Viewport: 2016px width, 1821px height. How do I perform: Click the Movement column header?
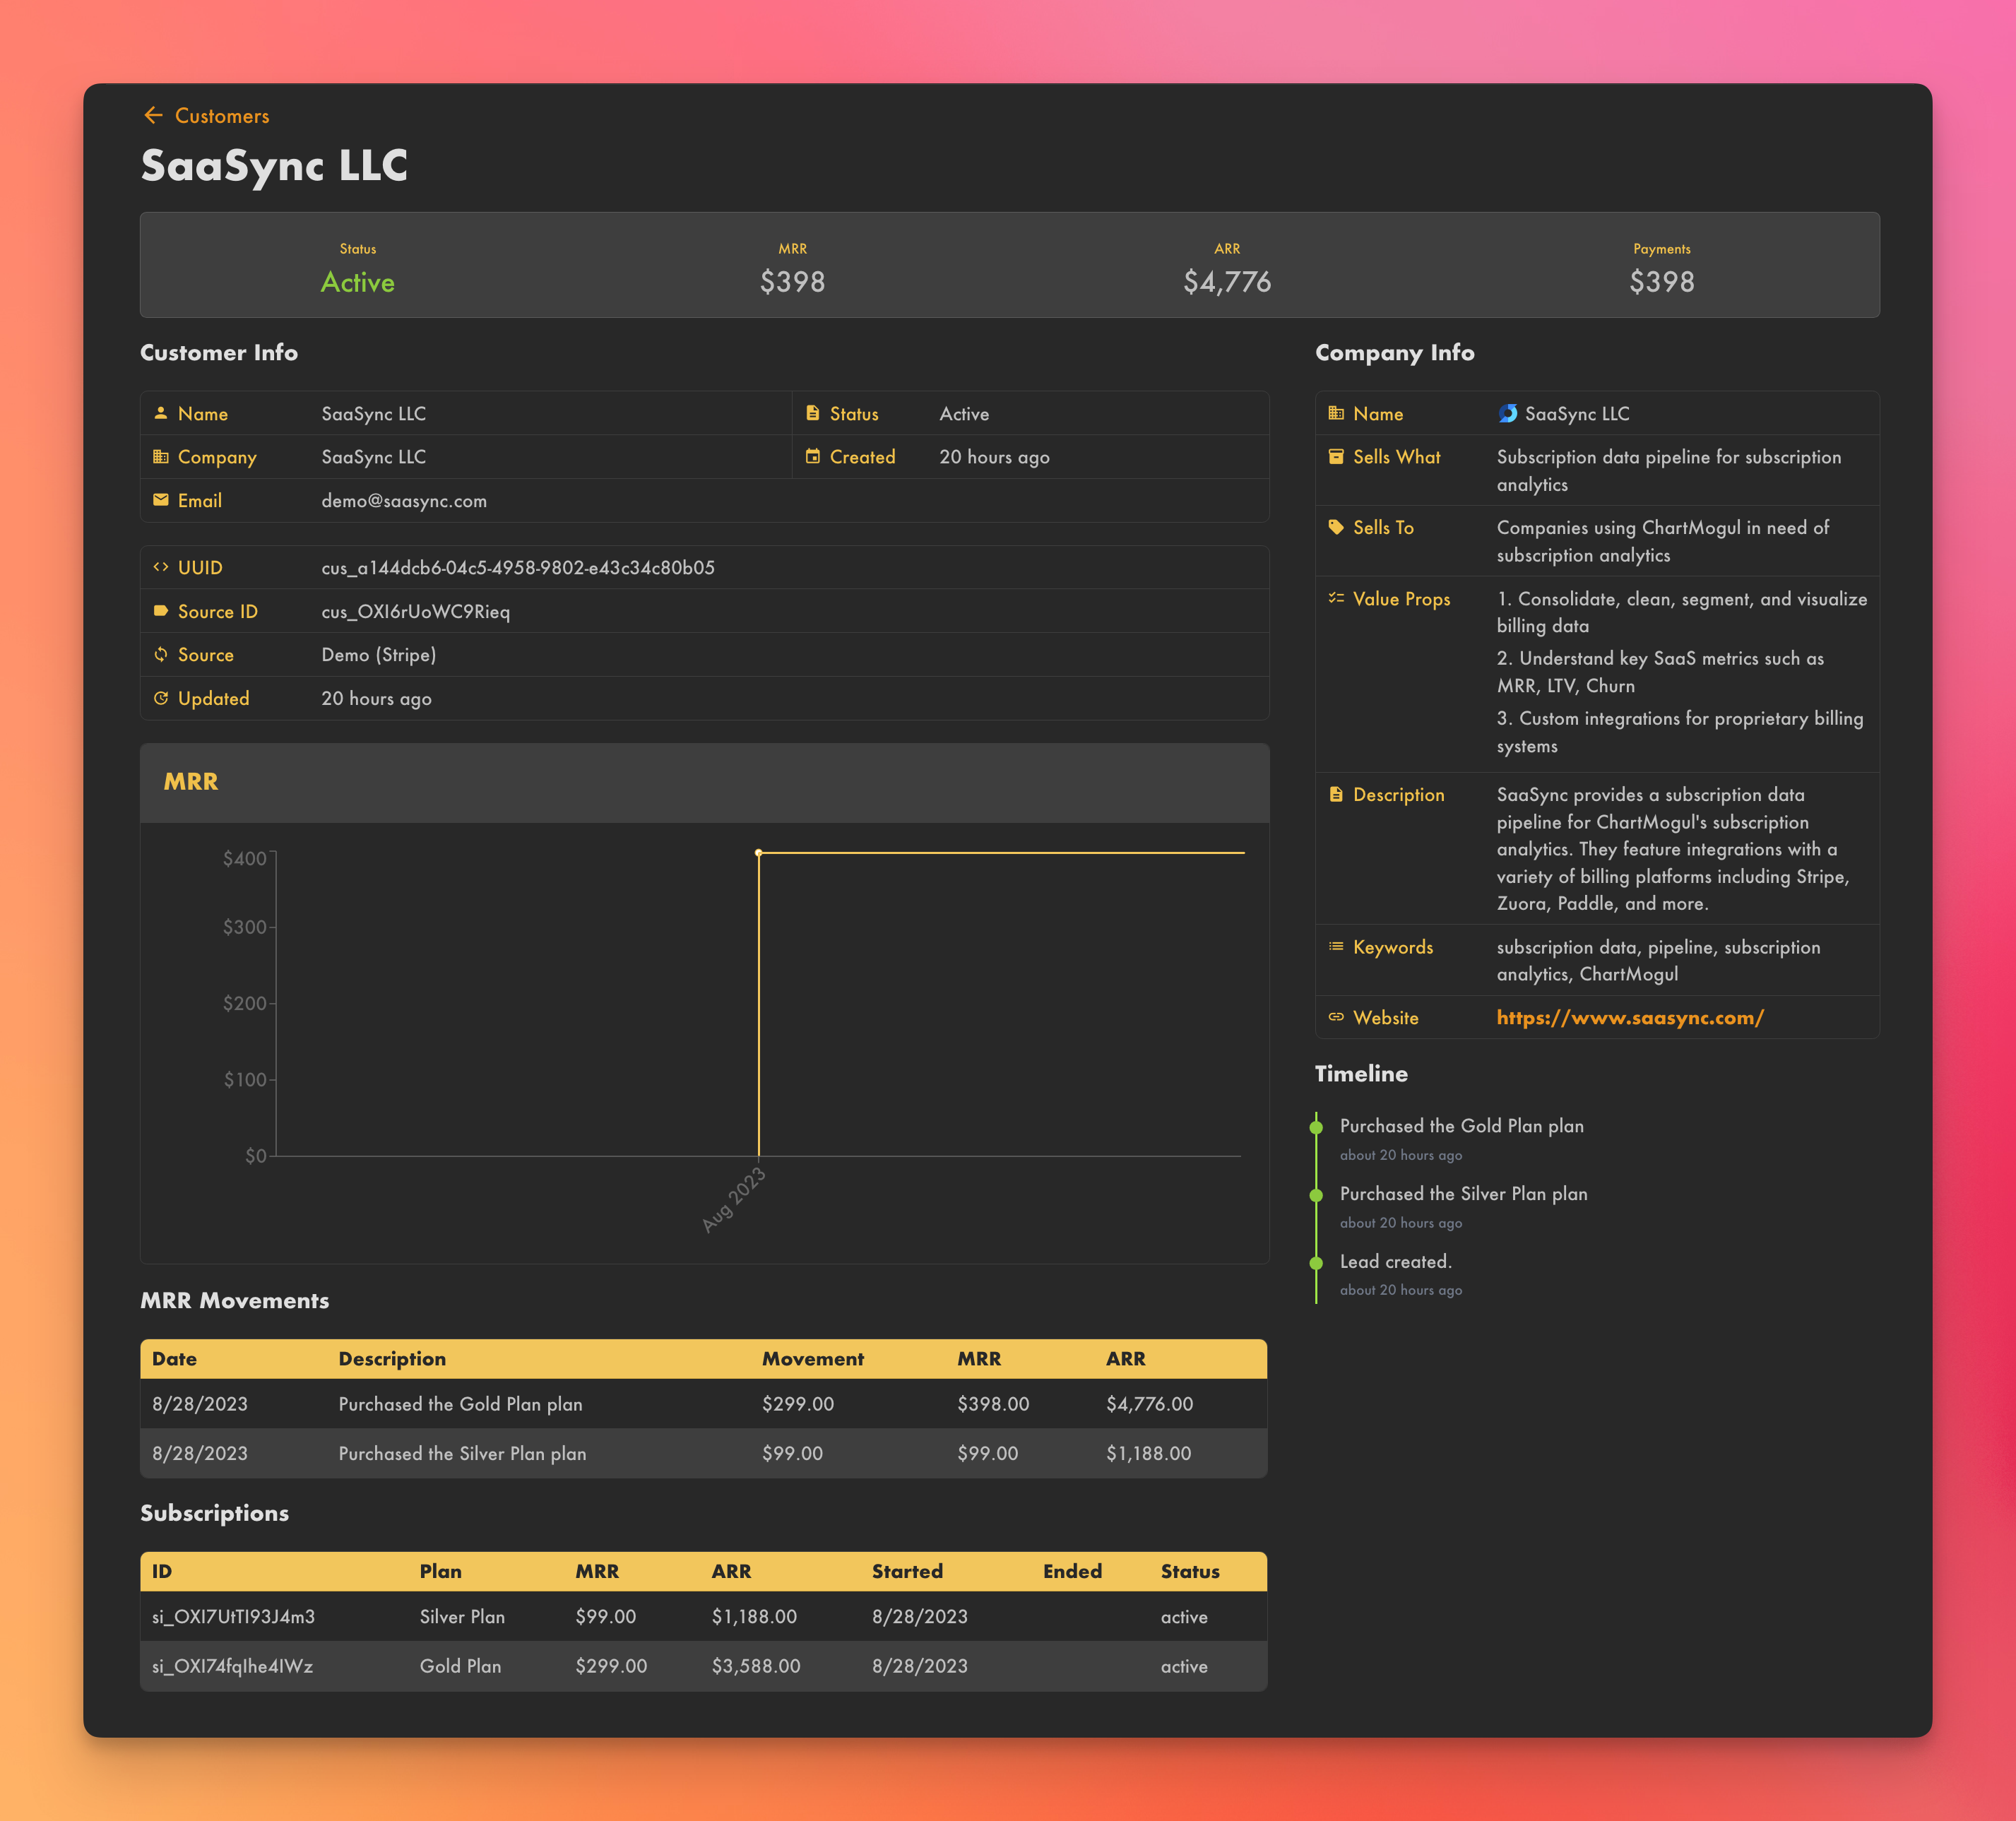812,1359
